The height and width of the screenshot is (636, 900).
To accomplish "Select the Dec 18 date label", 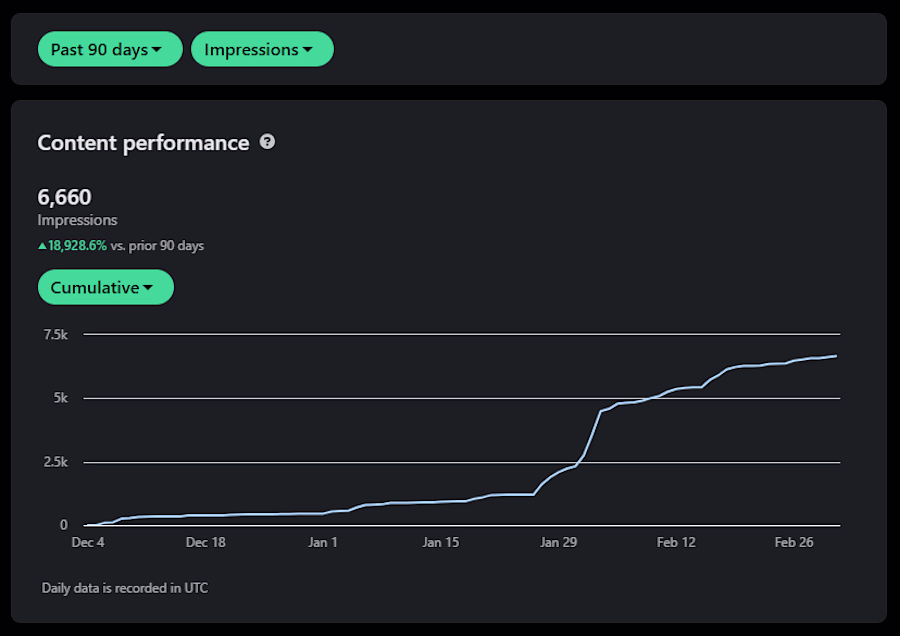I will pyautogui.click(x=206, y=543).
